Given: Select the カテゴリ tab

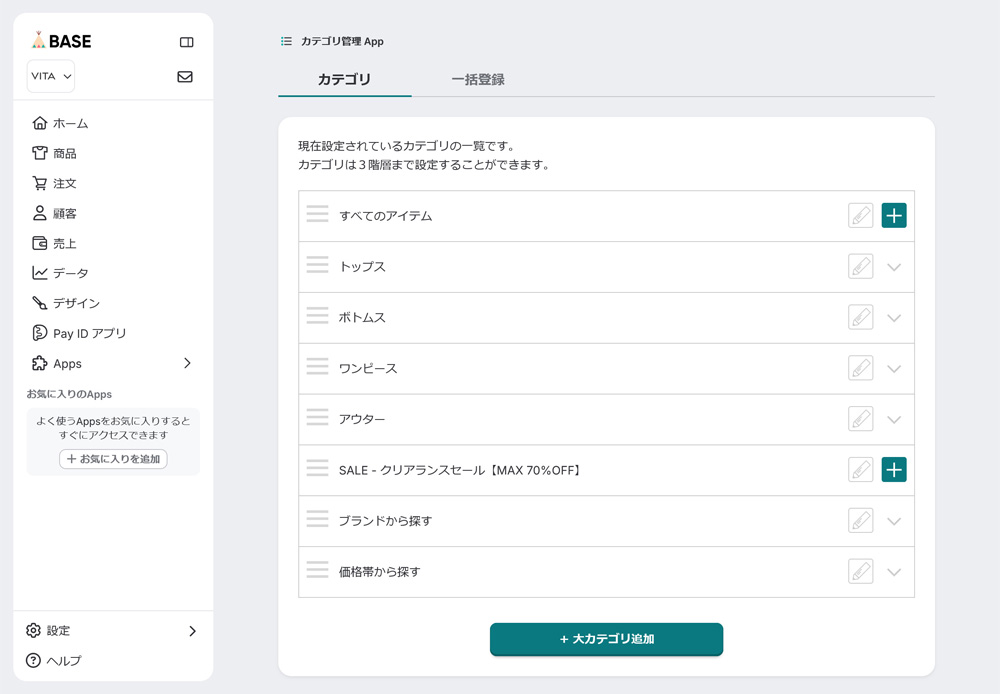Looking at the screenshot, I should pyautogui.click(x=344, y=80).
